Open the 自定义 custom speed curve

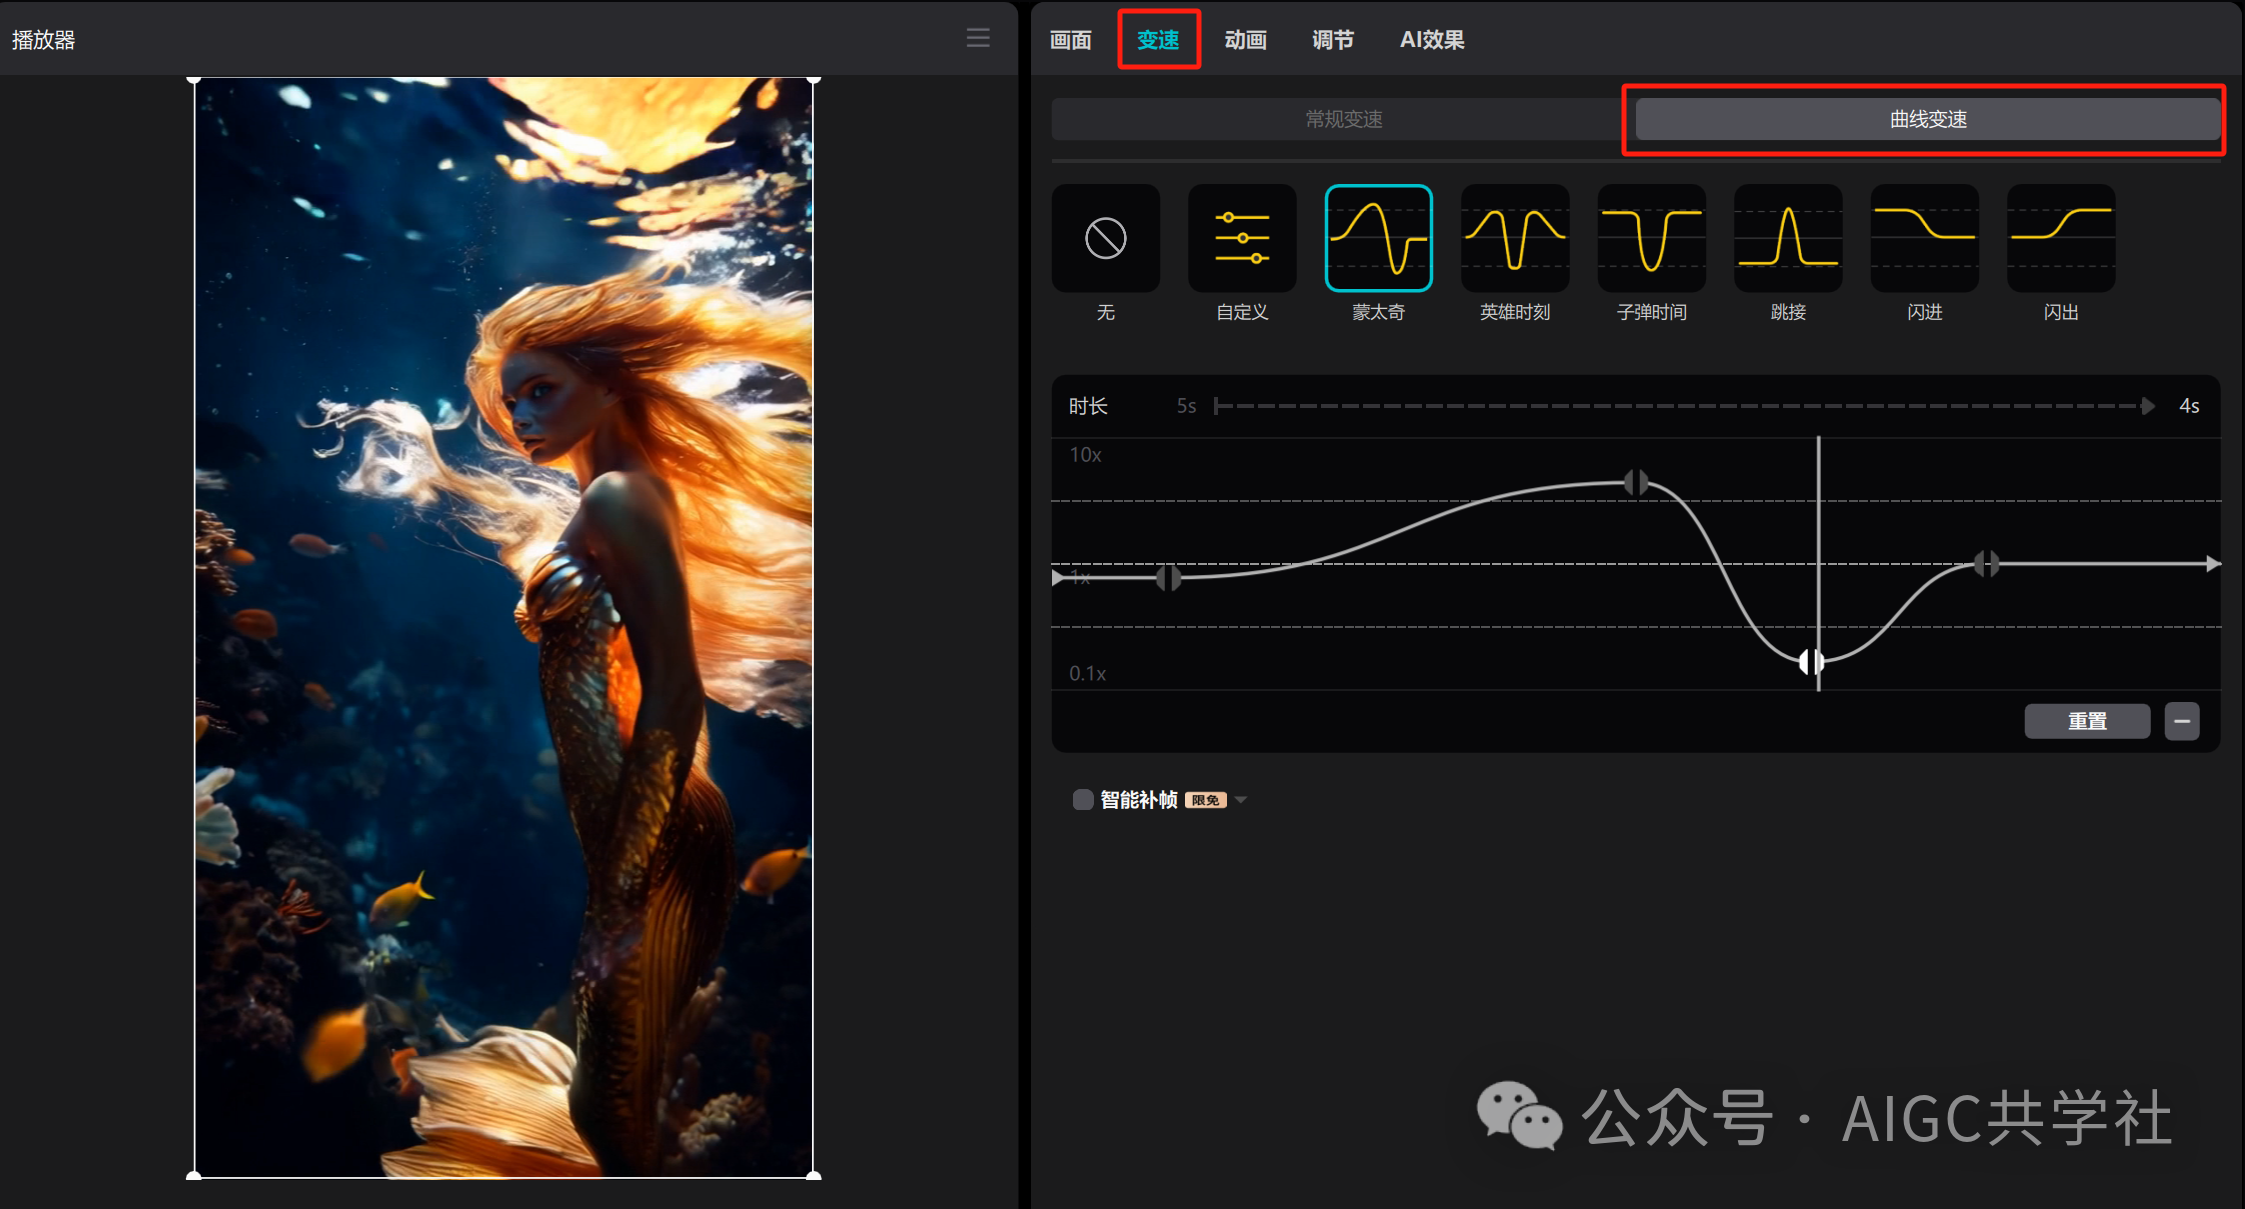[x=1241, y=238]
